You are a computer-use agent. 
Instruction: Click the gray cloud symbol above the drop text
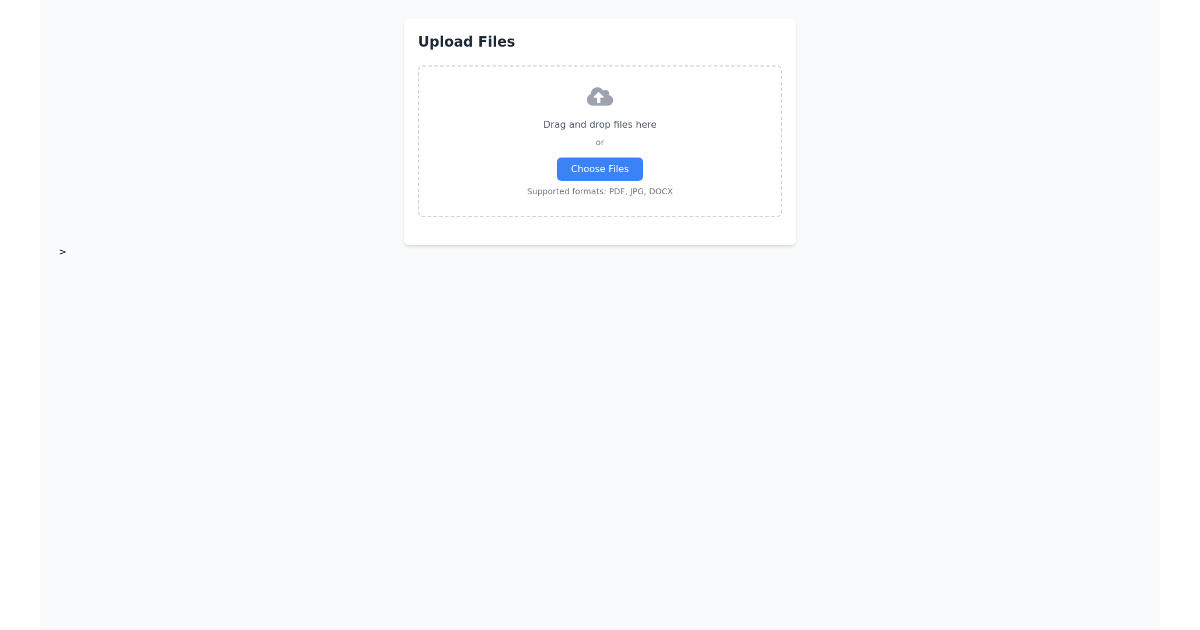coord(600,96)
